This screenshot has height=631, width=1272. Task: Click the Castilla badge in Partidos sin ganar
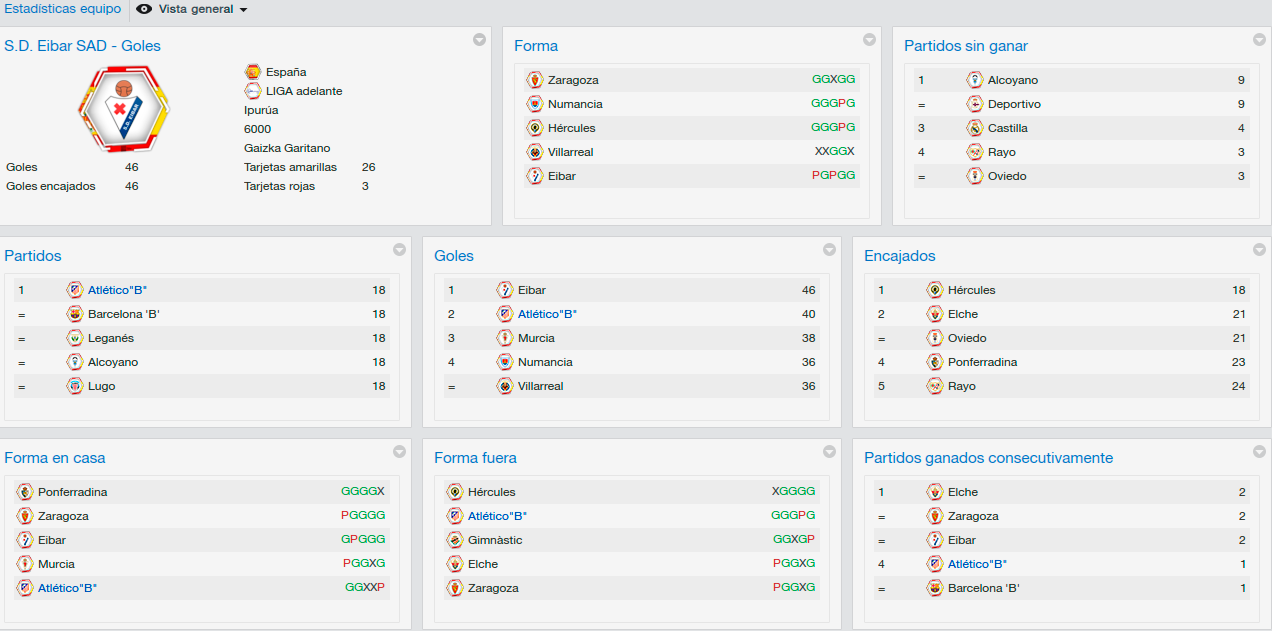[x=975, y=128]
